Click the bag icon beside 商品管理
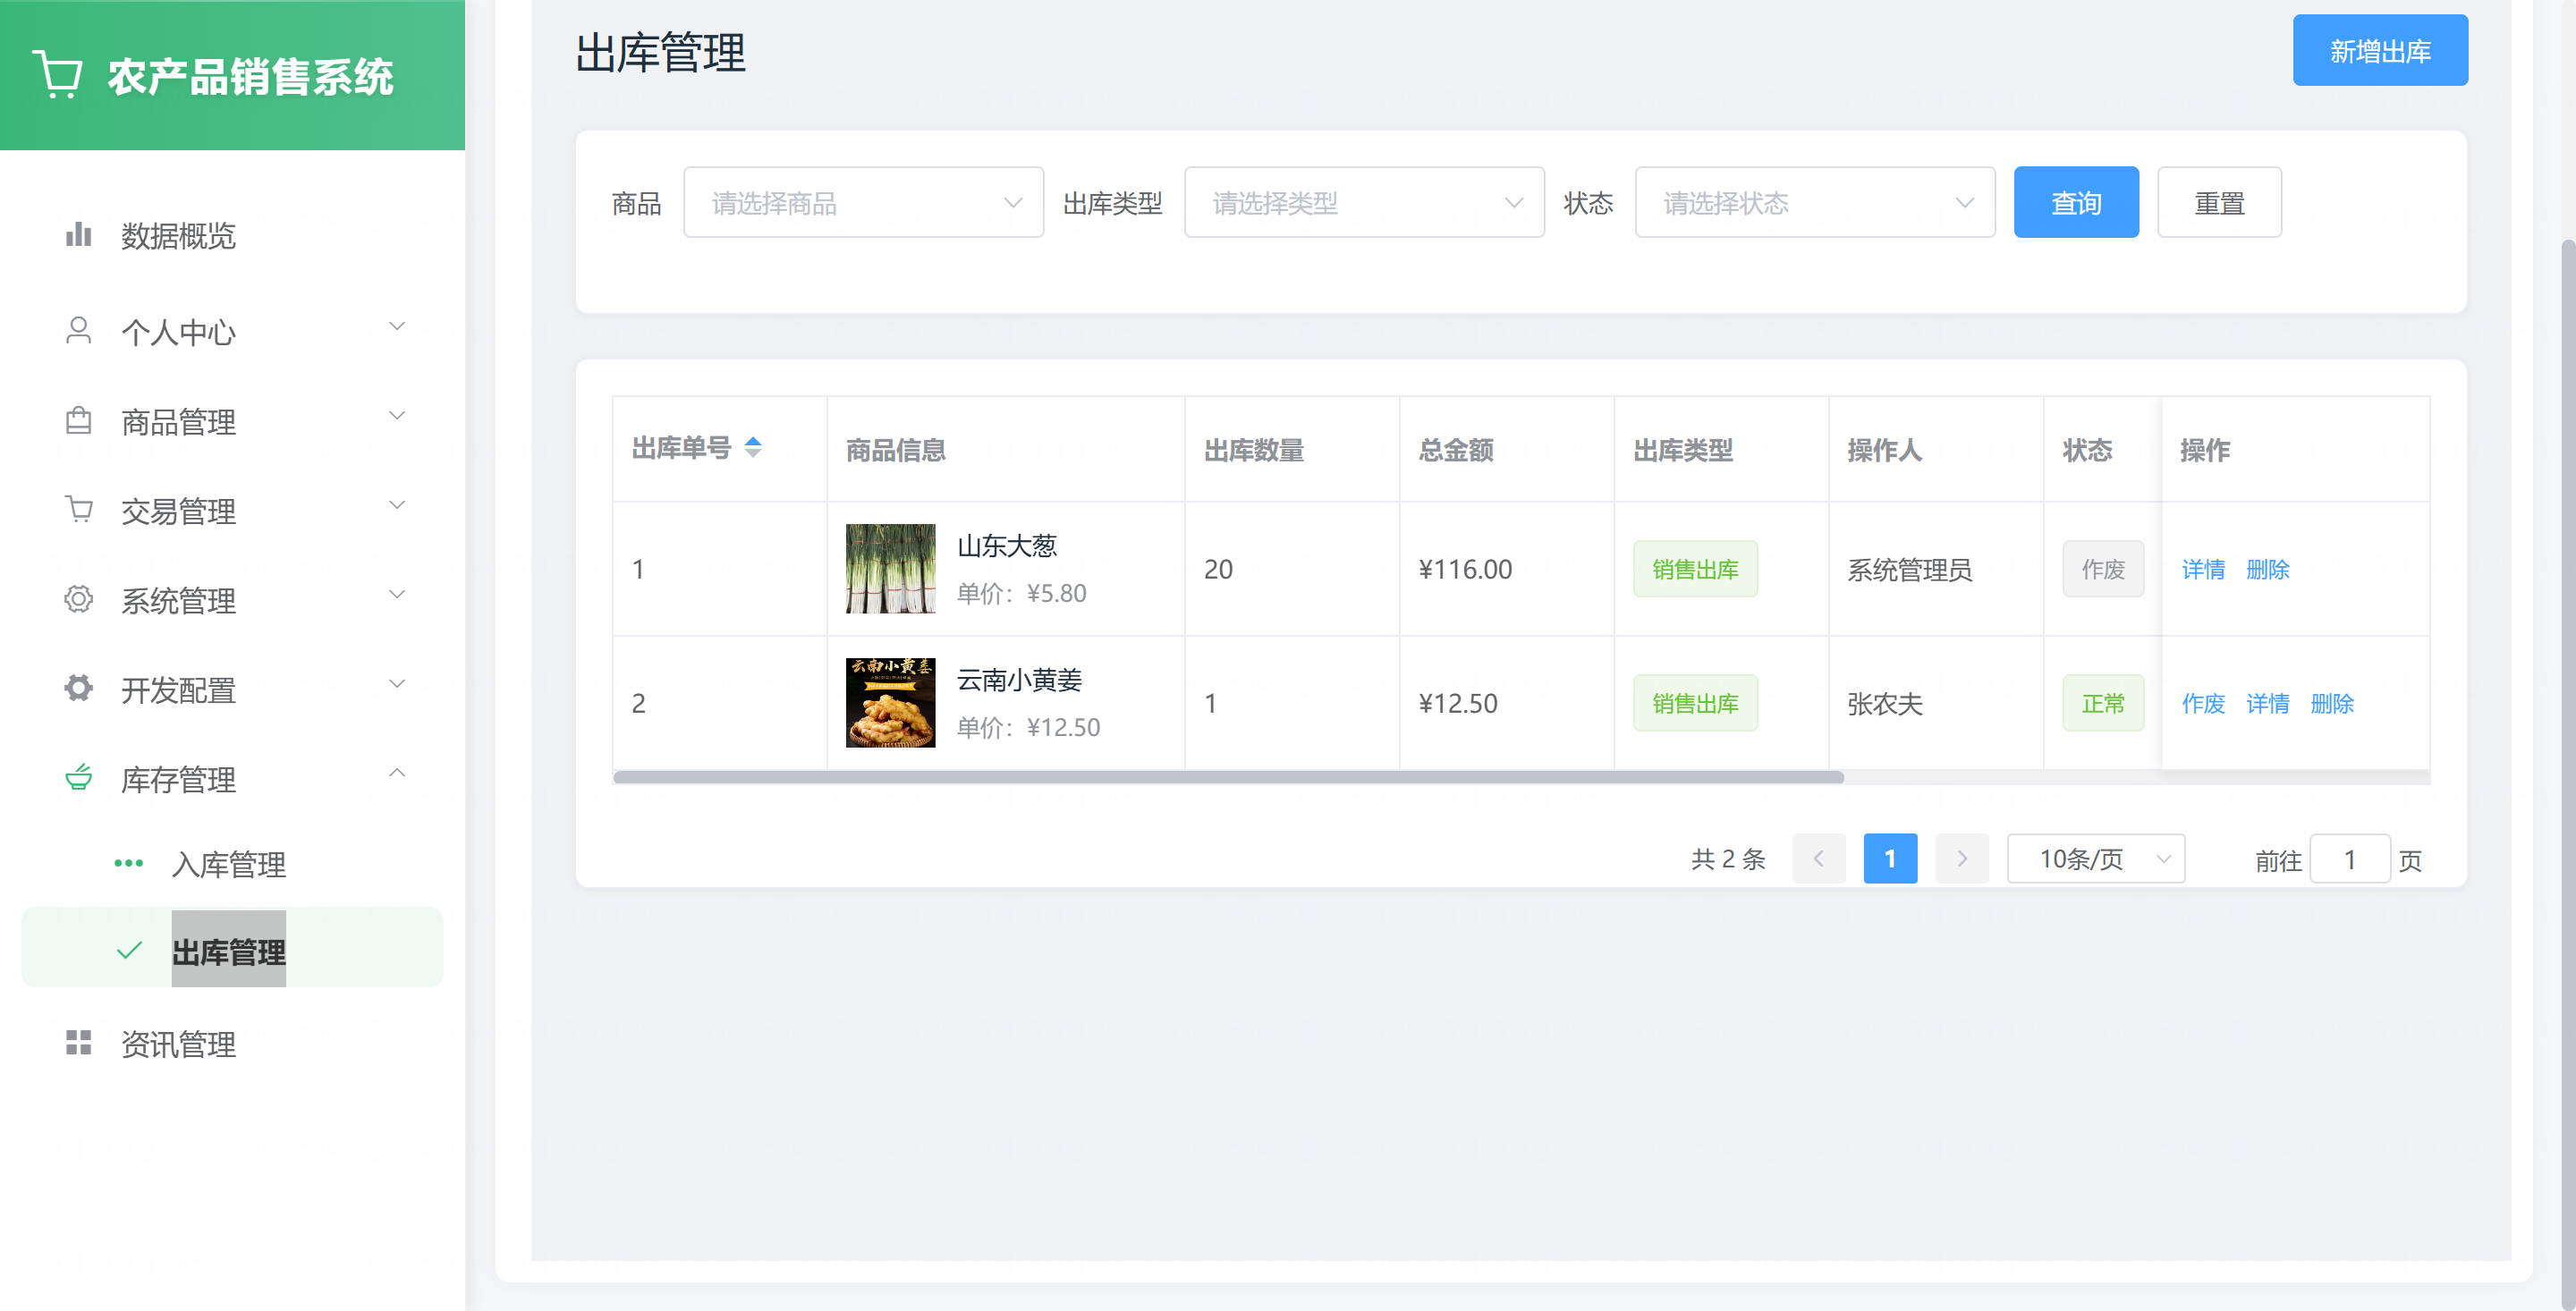Image resolution: width=2576 pixels, height=1311 pixels. click(x=78, y=420)
